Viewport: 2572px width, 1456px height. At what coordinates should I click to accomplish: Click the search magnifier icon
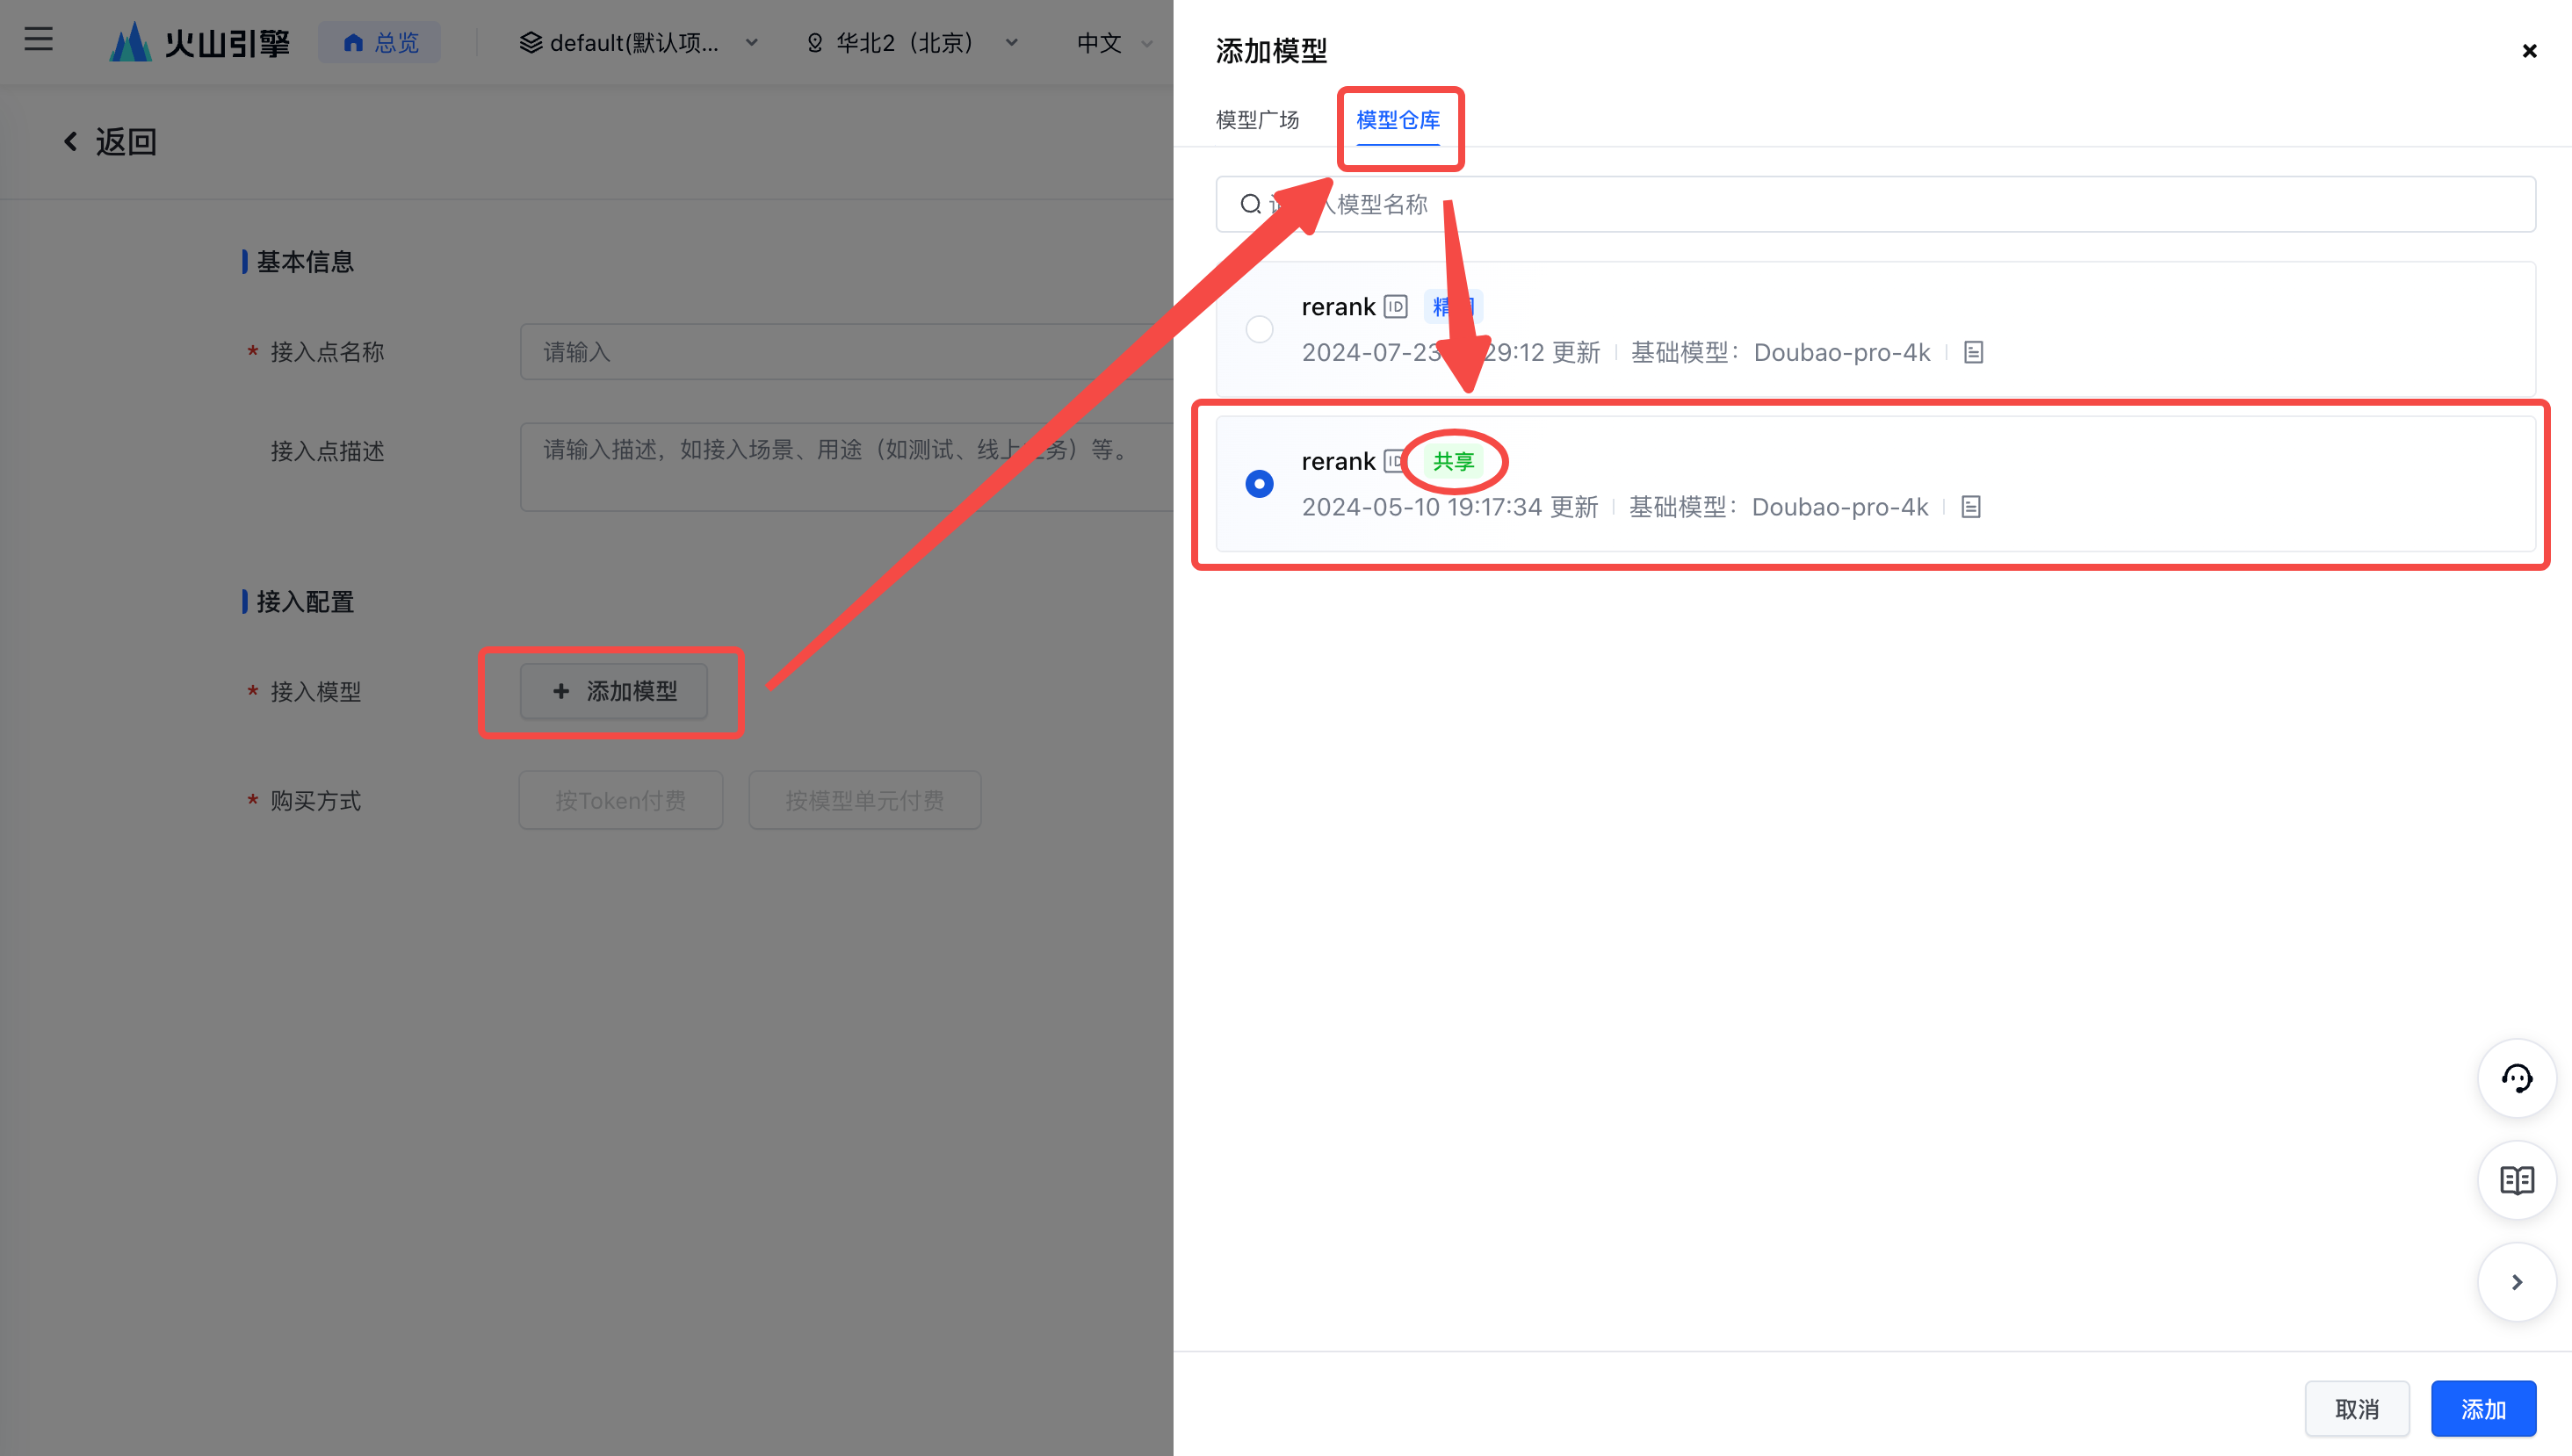[1250, 204]
